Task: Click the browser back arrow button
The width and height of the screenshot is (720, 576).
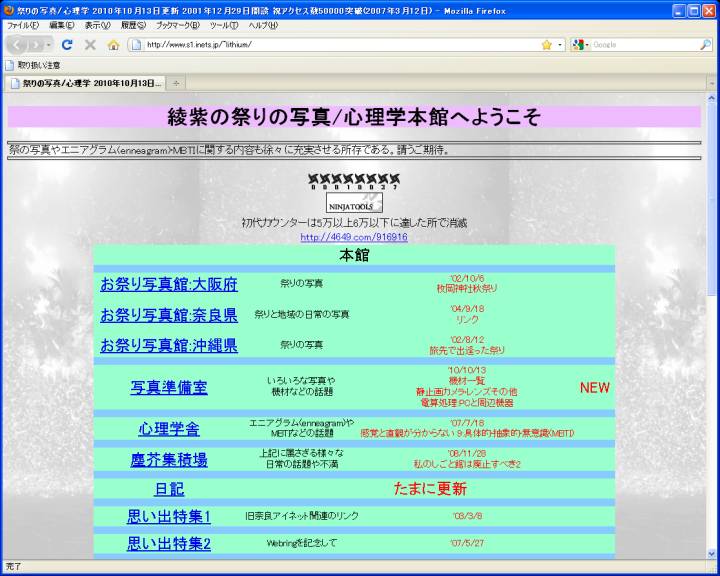Action: coord(17,45)
